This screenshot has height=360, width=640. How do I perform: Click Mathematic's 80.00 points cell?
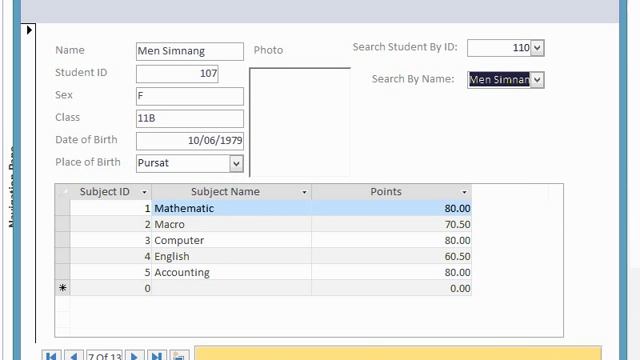pos(391,208)
